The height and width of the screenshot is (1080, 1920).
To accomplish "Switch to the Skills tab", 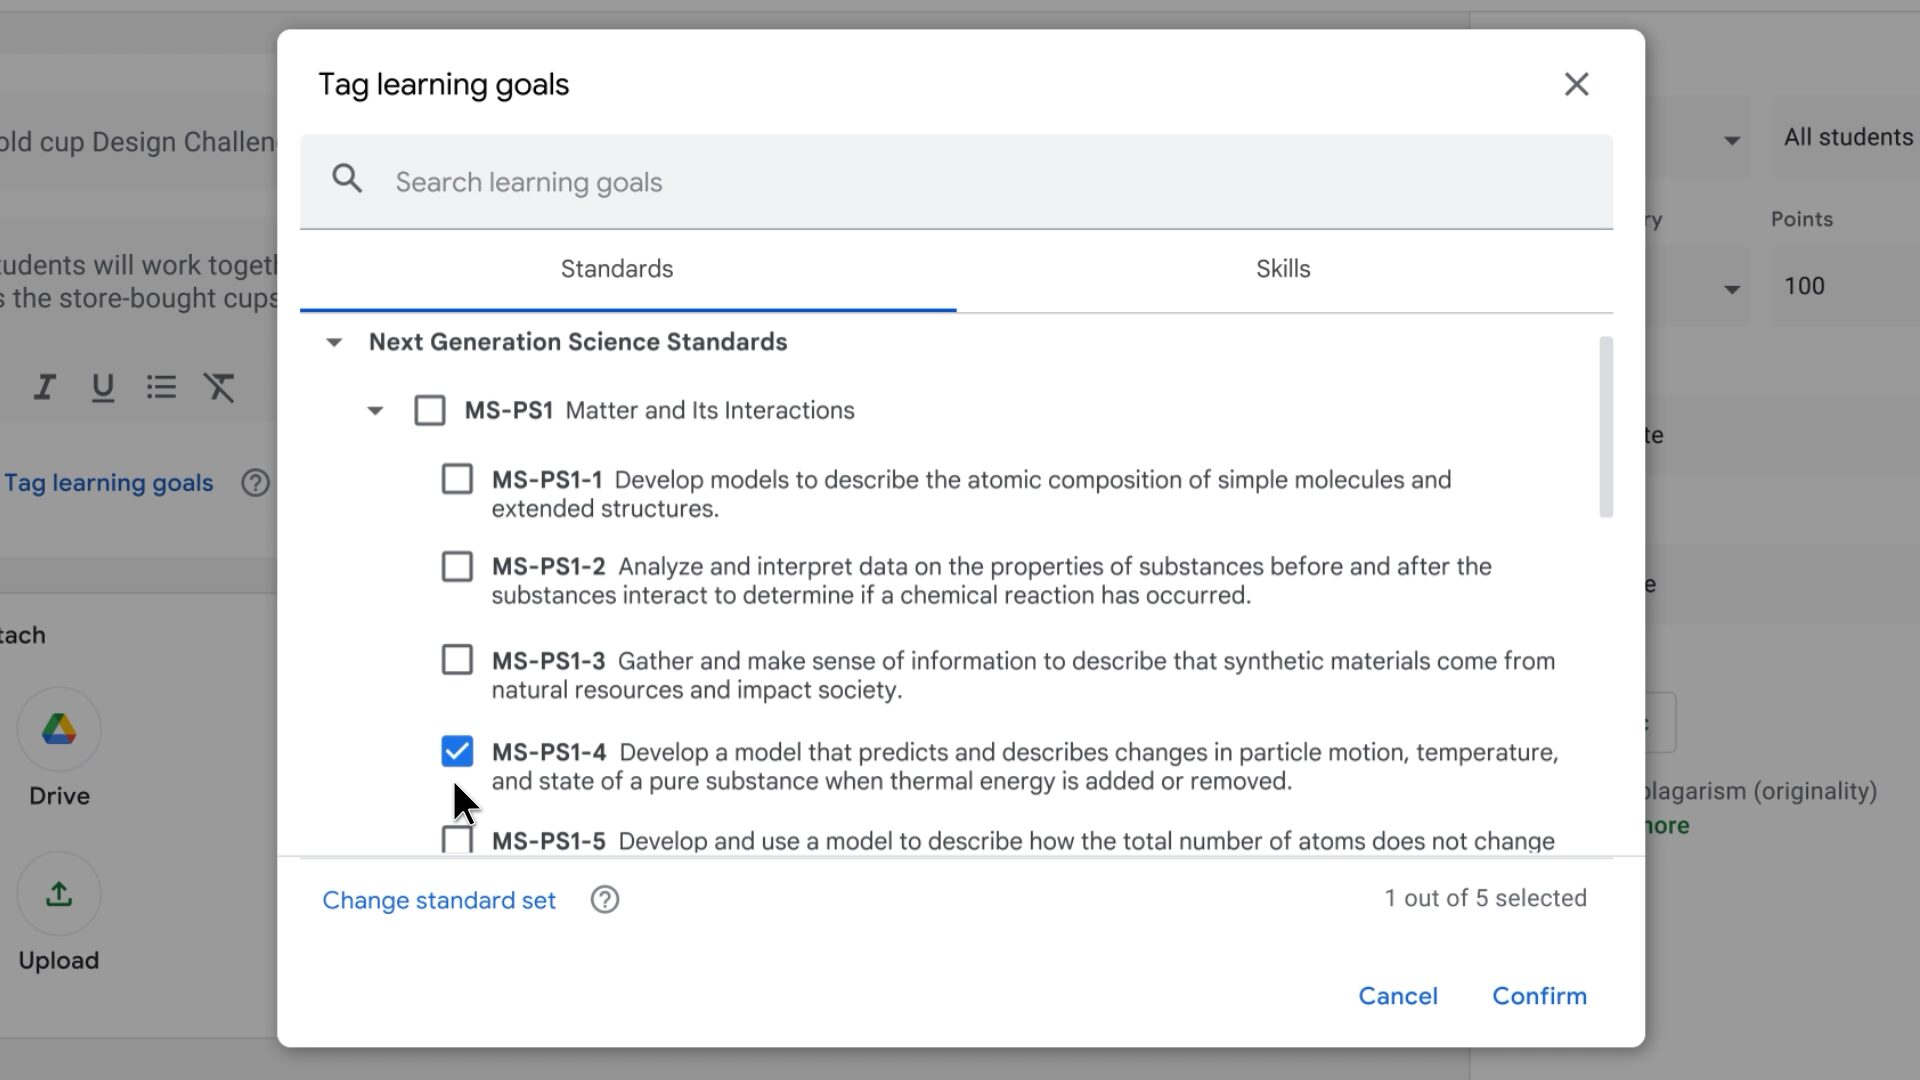I will 1283,269.
